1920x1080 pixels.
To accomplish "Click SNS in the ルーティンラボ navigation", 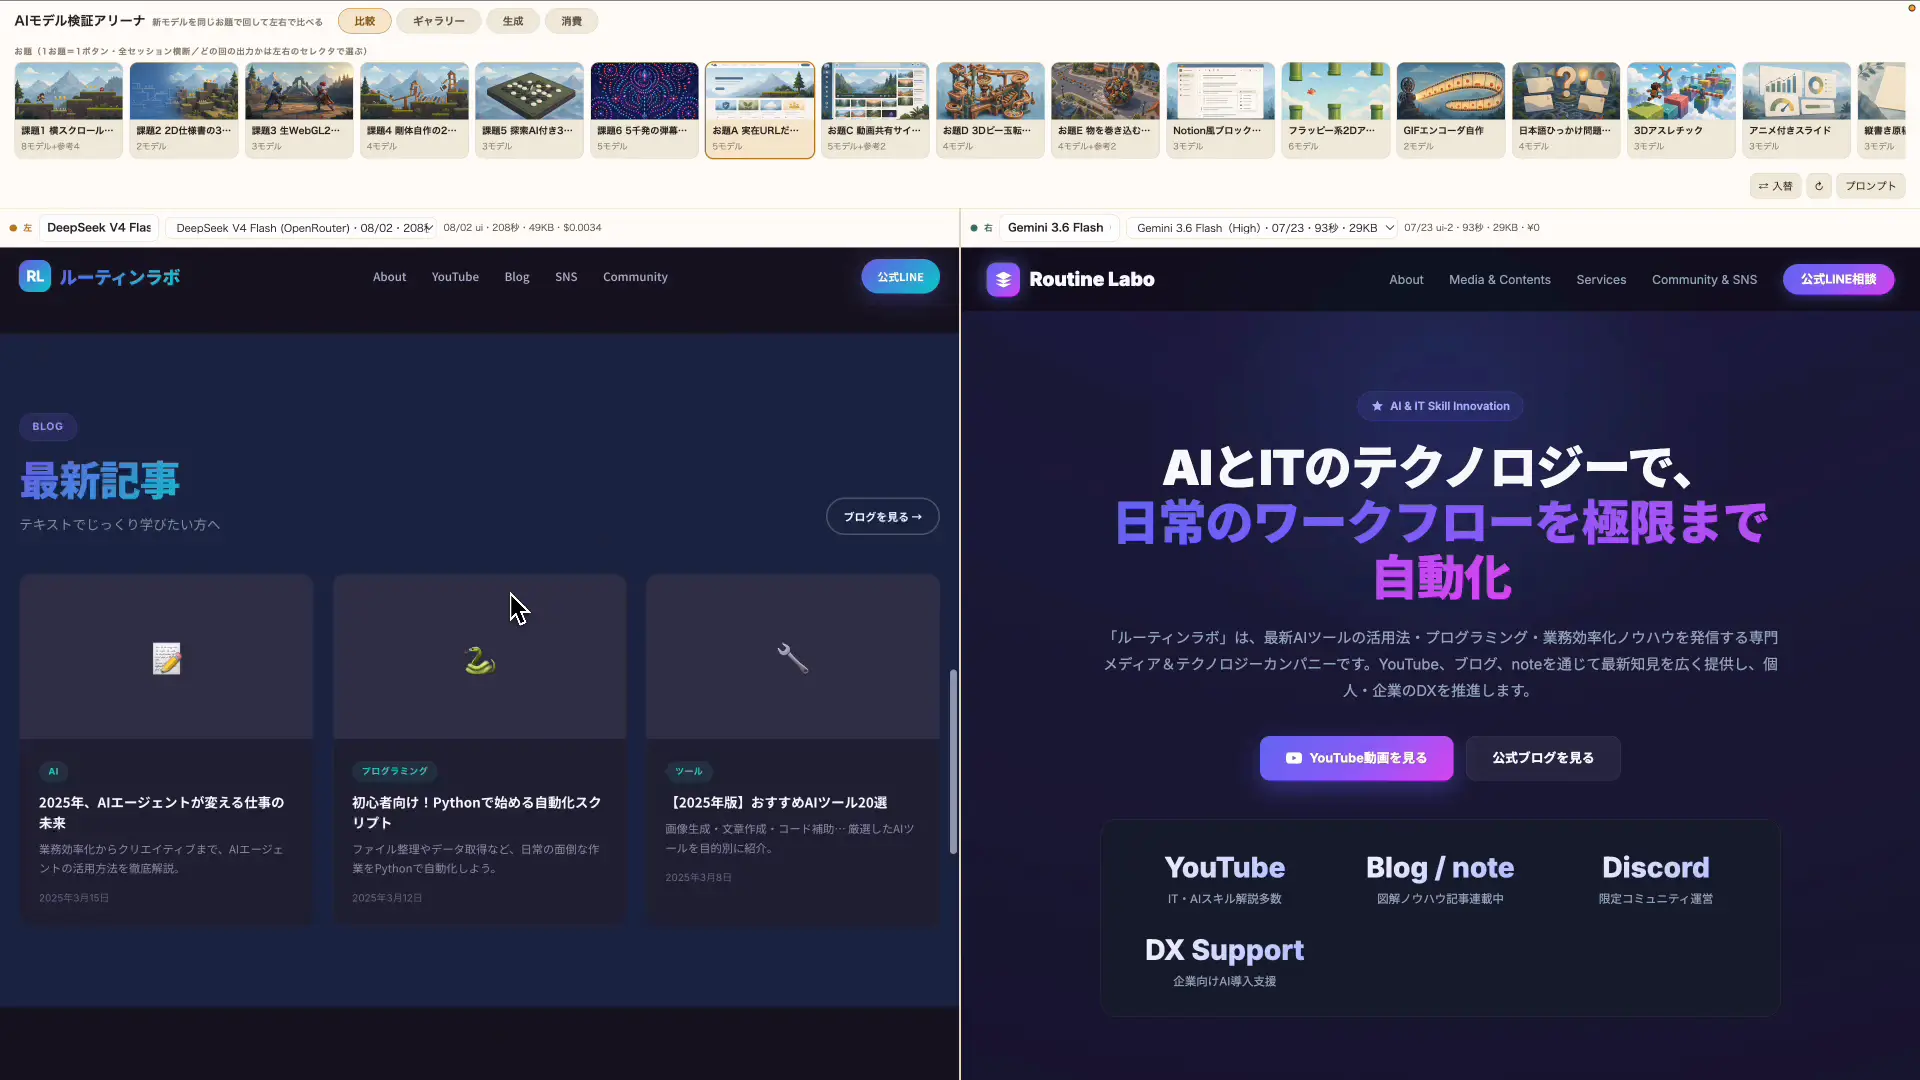I will [x=566, y=277].
